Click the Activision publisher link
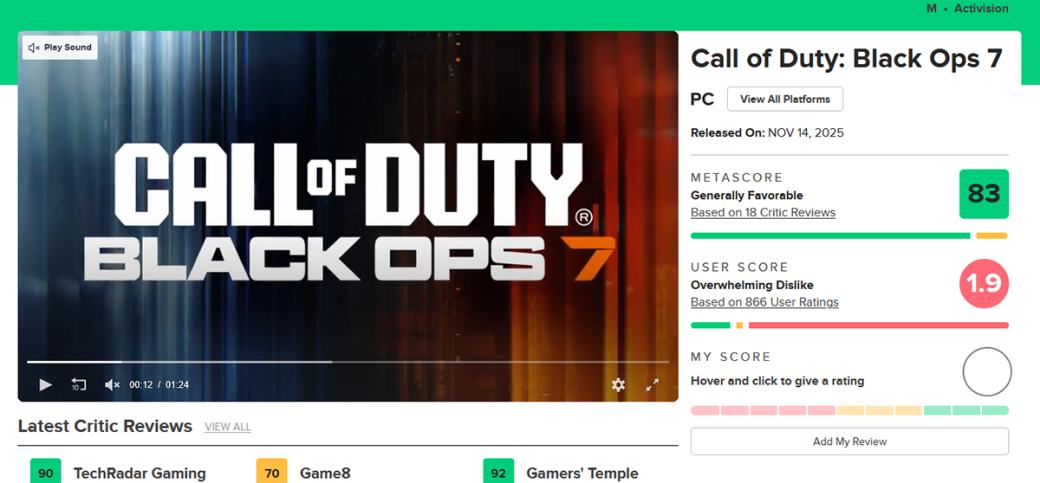1040x483 pixels. [981, 9]
